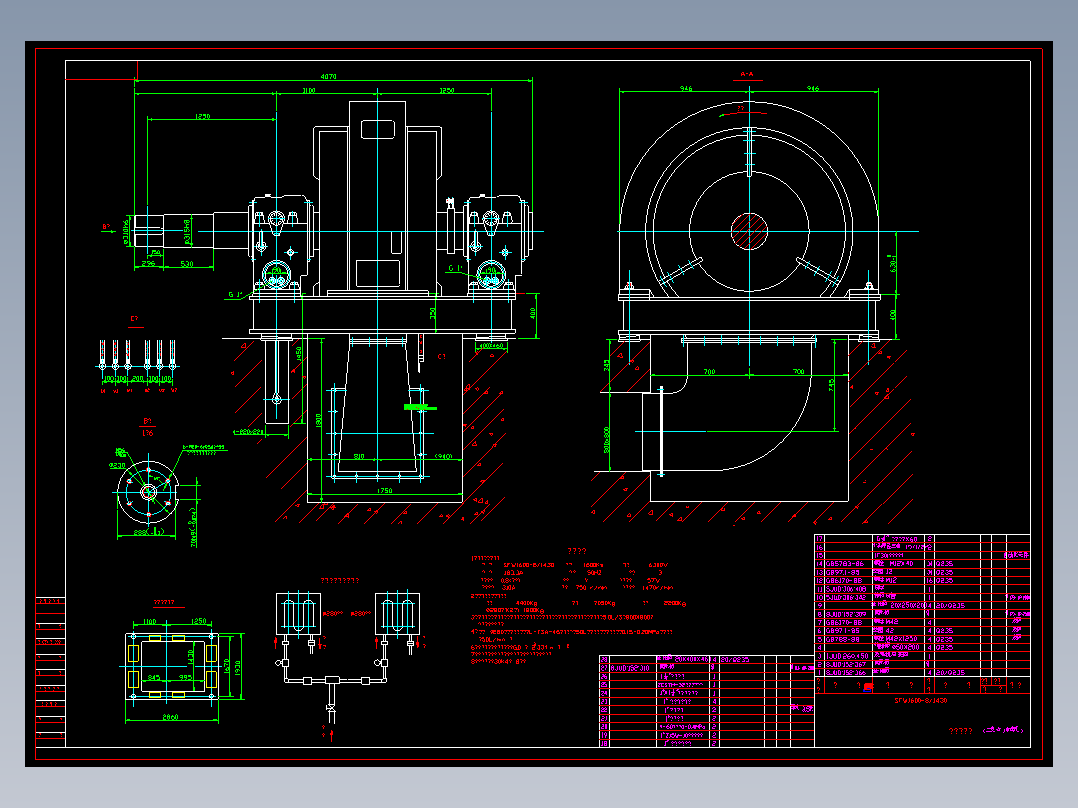Select the 530 shaft length dimension
This screenshot has height=808, width=1078.
click(x=186, y=263)
